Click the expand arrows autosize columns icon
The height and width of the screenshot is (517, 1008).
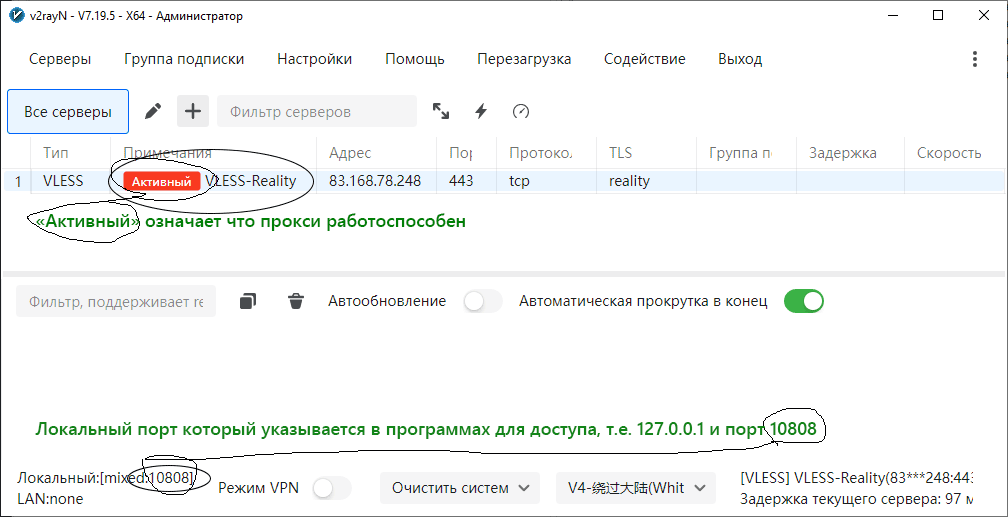click(440, 111)
